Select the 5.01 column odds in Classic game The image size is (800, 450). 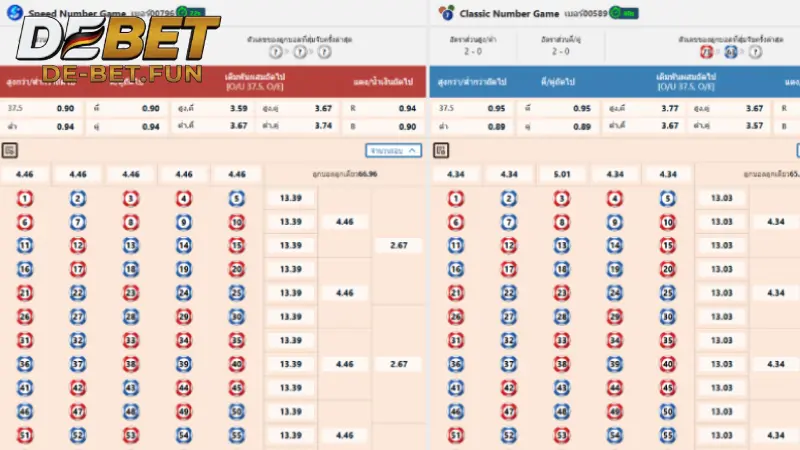click(562, 174)
